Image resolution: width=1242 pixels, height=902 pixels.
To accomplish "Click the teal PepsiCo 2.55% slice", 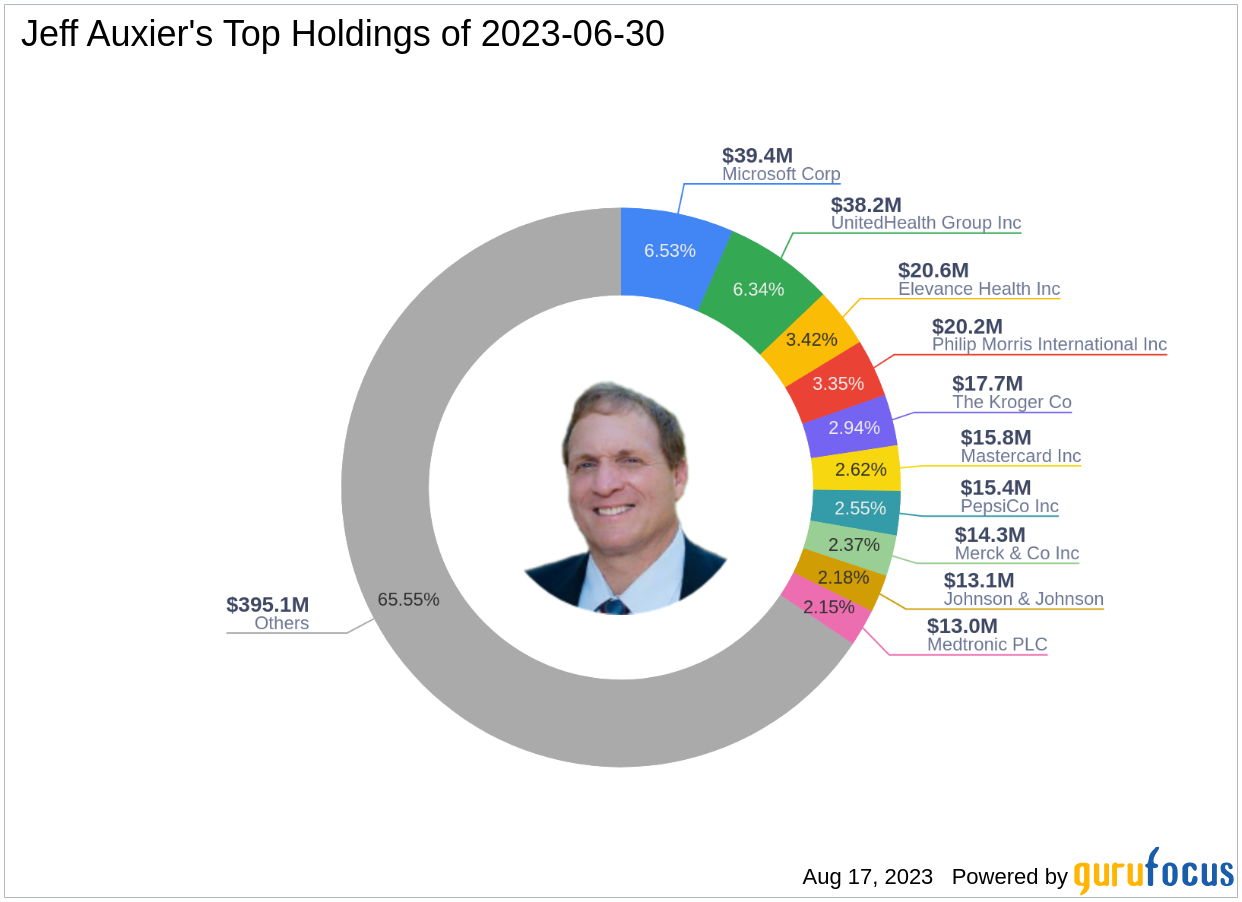I will pyautogui.click(x=857, y=507).
